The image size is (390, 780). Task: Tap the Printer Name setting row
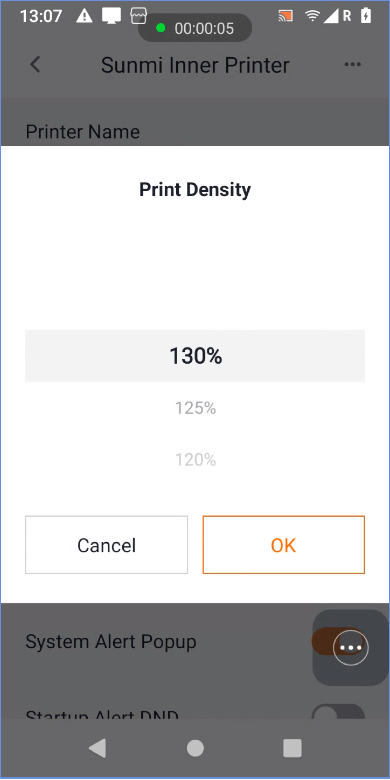(x=195, y=131)
